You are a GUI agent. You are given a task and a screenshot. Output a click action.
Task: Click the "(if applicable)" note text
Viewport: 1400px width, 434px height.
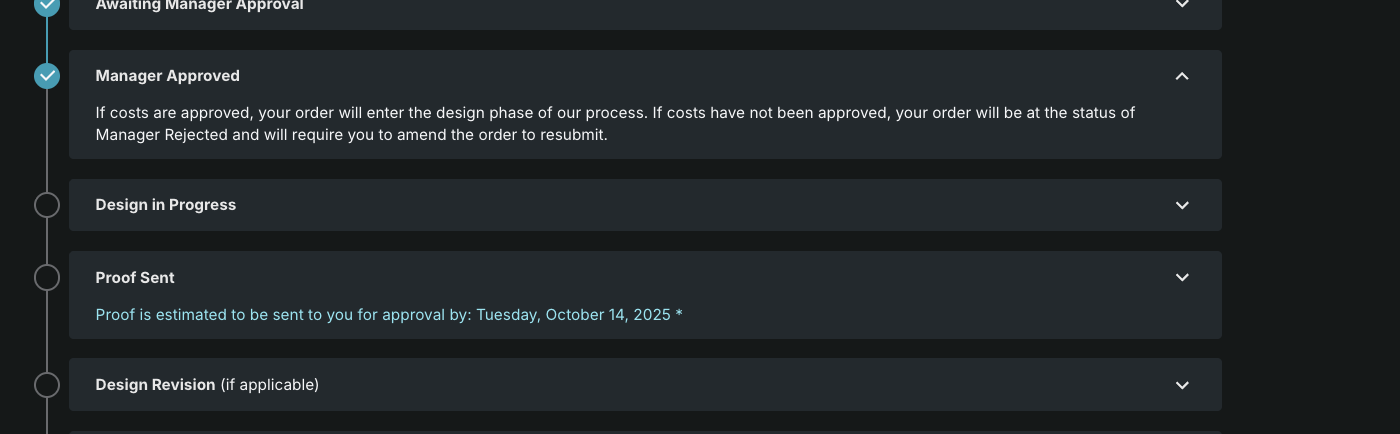pos(270,385)
